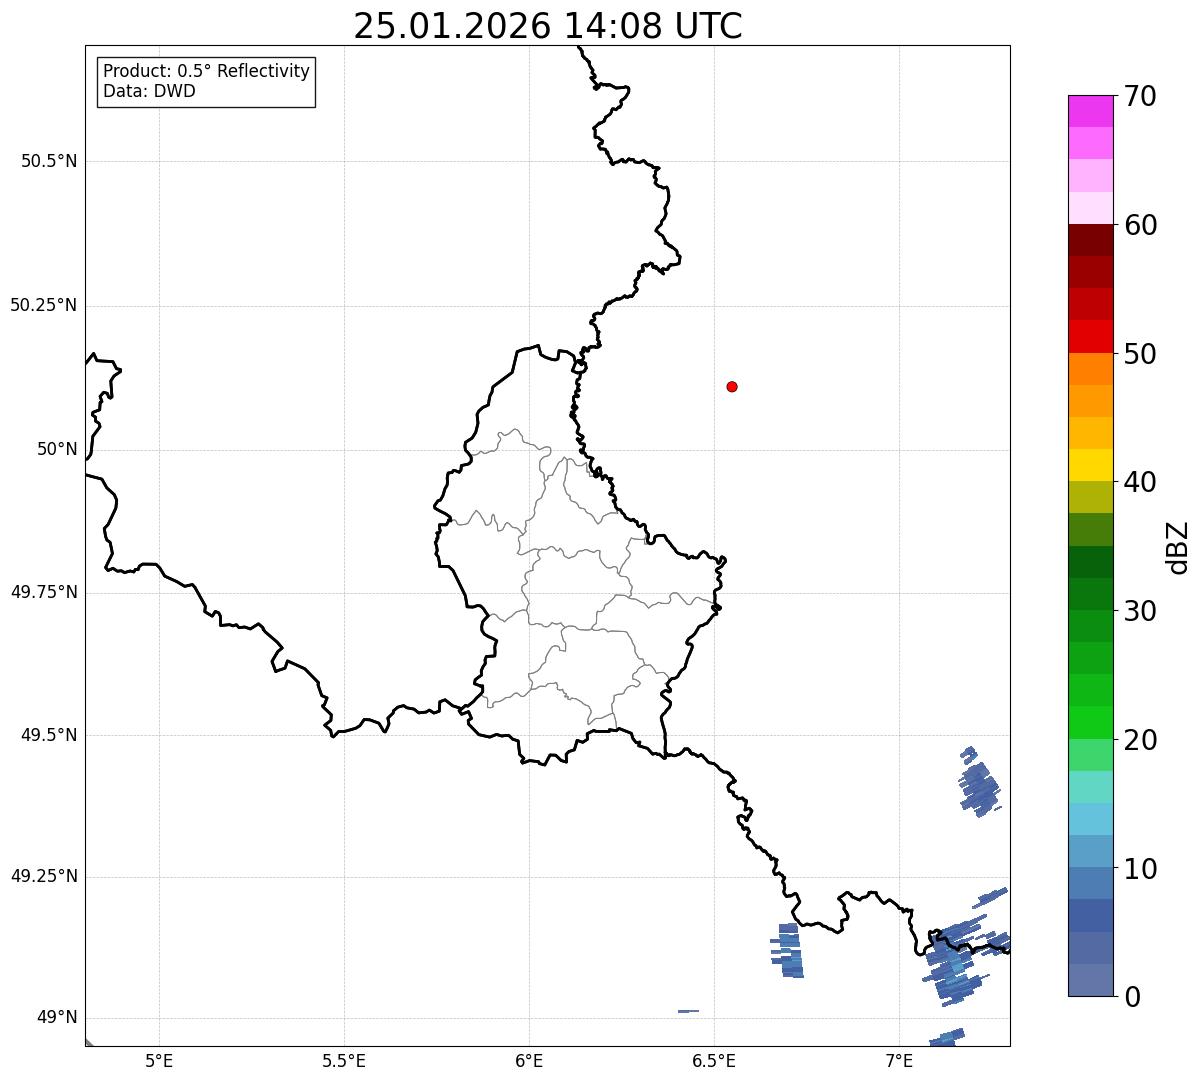The height and width of the screenshot is (1081, 1202).
Task: Click the 50.25°N latitude label
Action: coord(44,305)
